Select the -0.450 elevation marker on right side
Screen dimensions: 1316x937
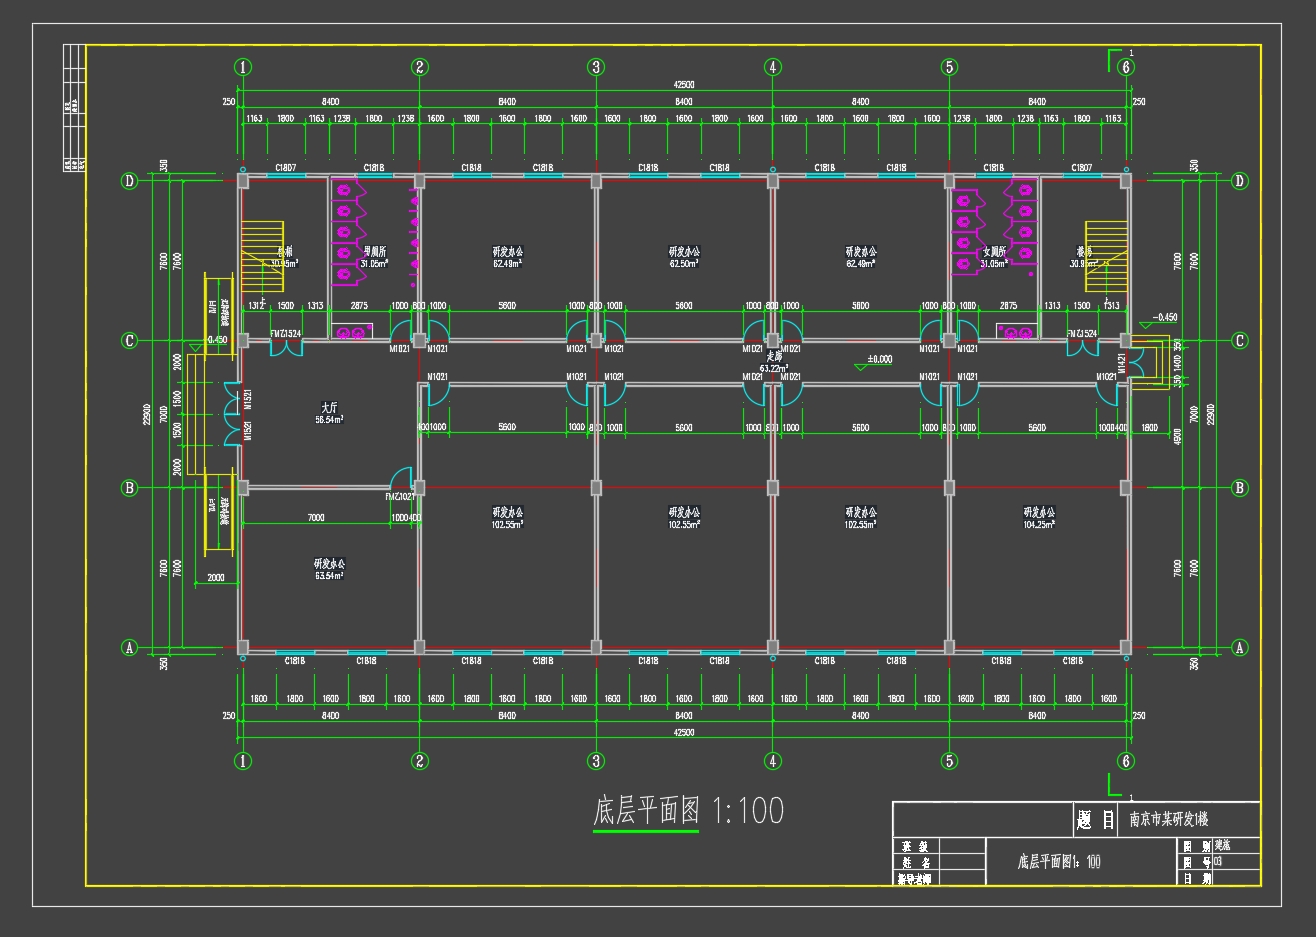tap(1164, 318)
